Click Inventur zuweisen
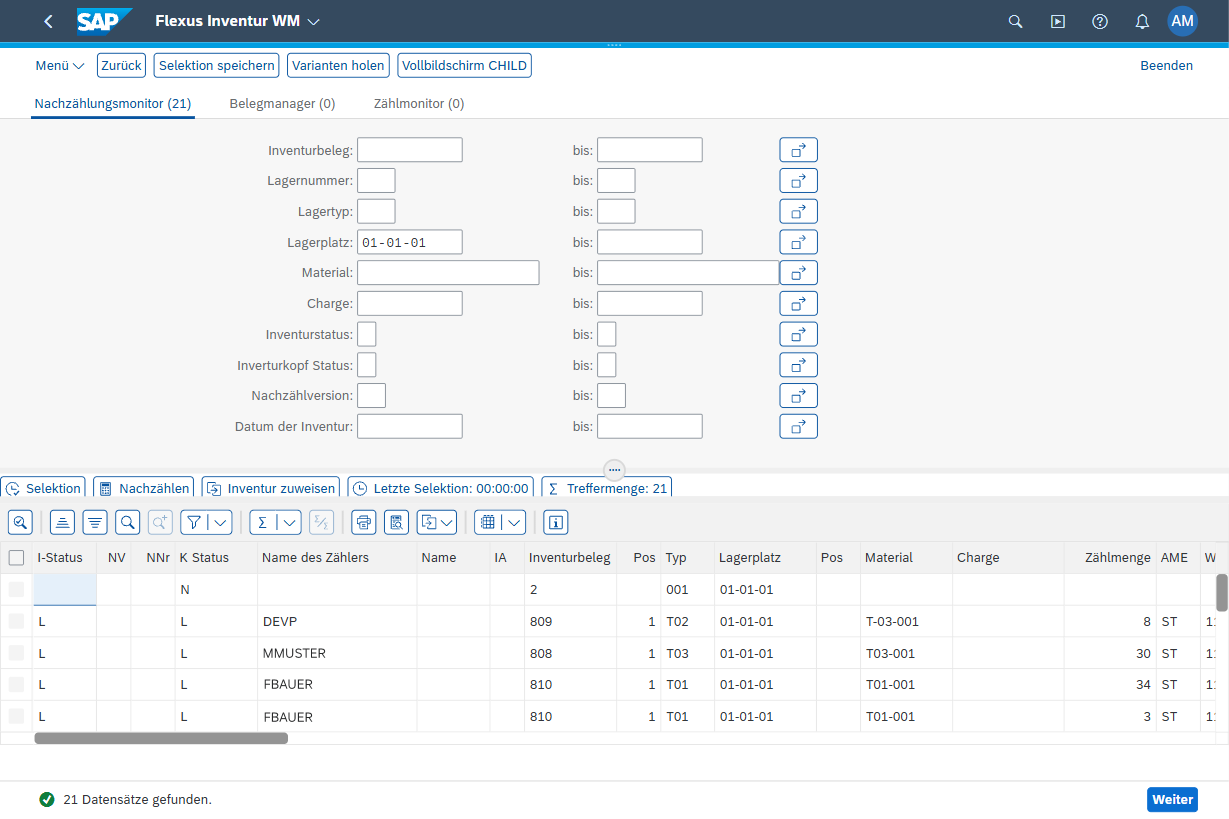 point(271,488)
